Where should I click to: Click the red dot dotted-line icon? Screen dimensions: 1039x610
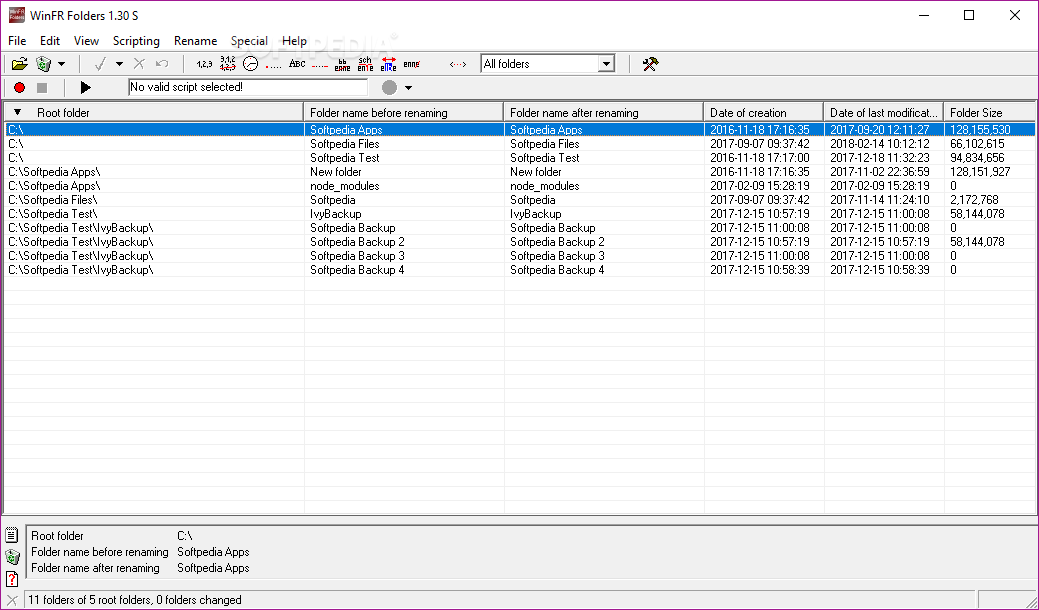click(274, 65)
